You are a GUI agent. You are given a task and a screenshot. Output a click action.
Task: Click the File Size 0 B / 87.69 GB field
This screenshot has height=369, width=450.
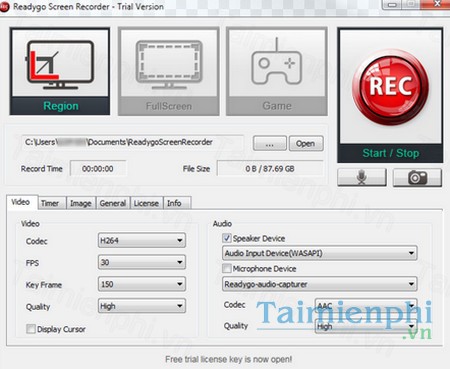(x=270, y=169)
